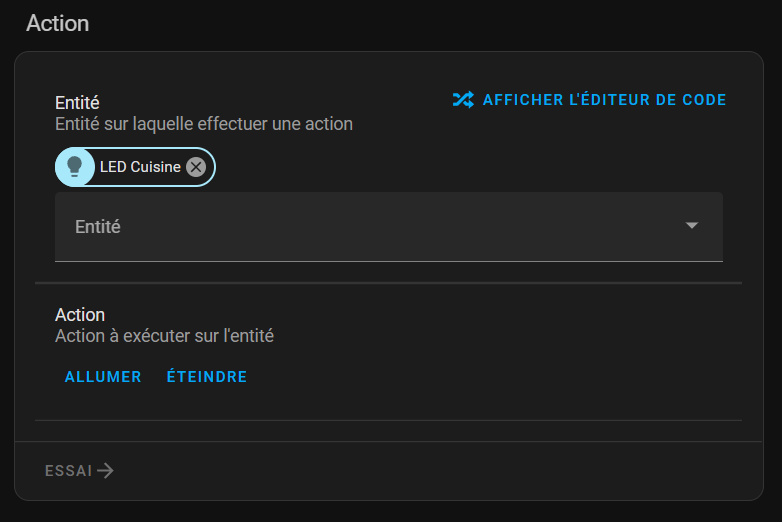This screenshot has width=782, height=522.
Task: Click the shuffle icon beside the code editor link
Action: [x=463, y=100]
